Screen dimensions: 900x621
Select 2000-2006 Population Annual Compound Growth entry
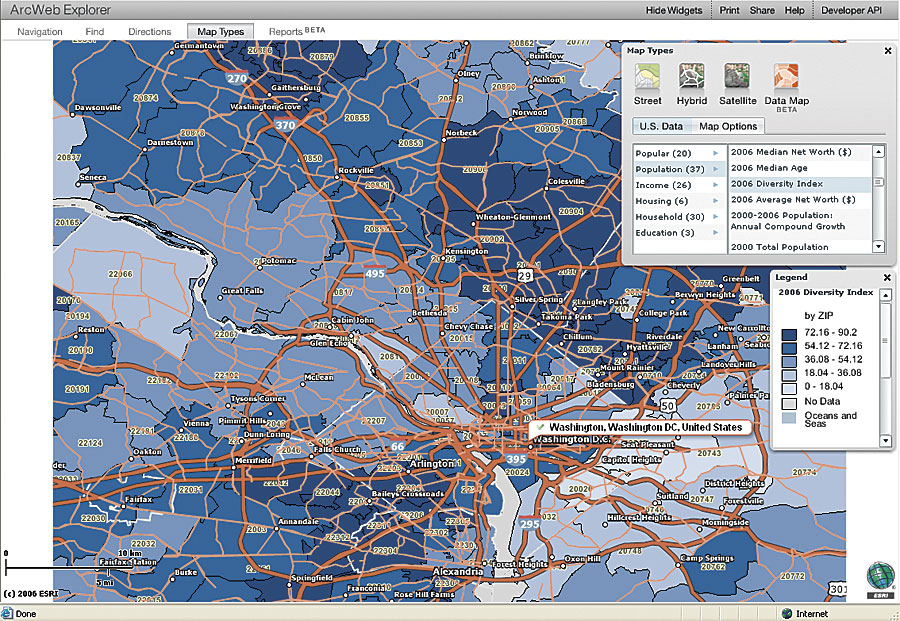point(800,221)
